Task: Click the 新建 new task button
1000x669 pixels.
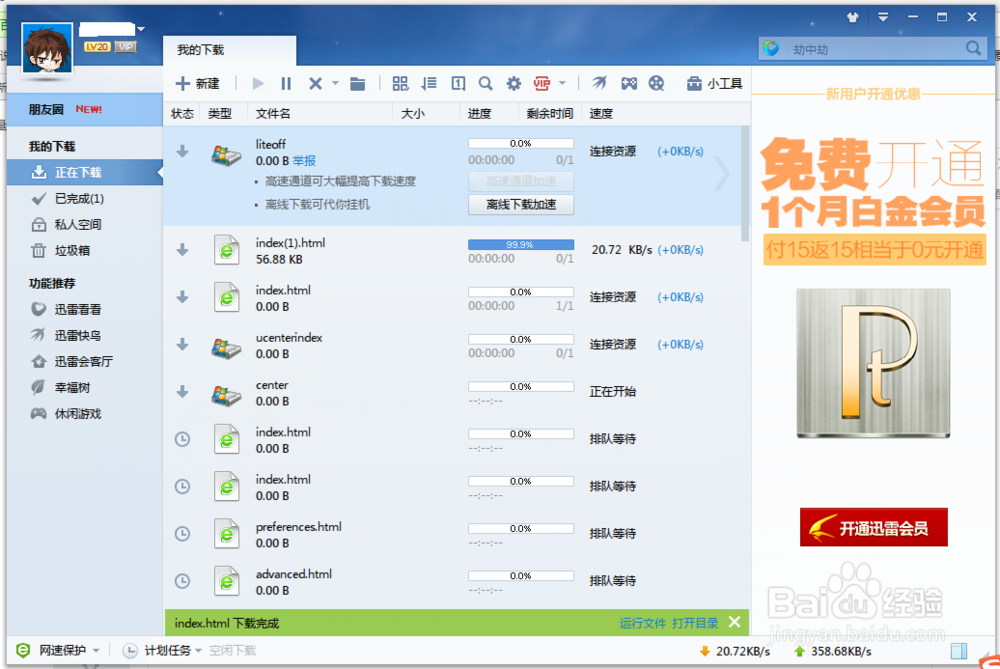Action: tap(197, 84)
